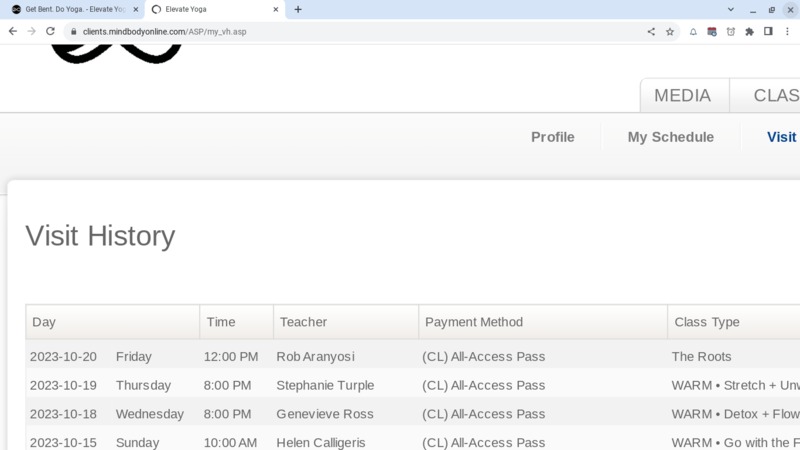Go back to the previous page
The width and height of the screenshot is (800, 450).
13,31
